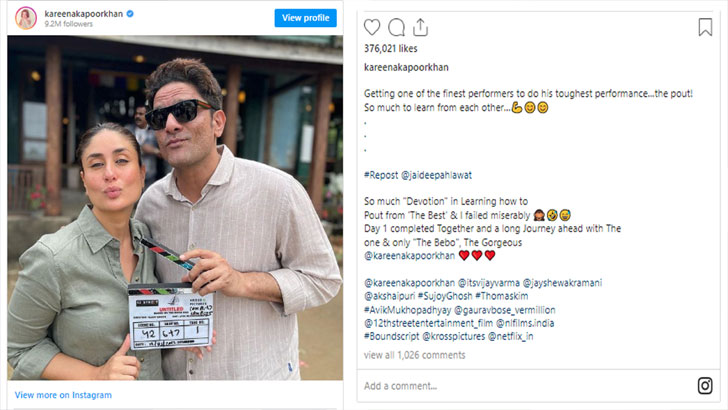Screen dimensions: 728x410
Task: Open View more on Instagram link
Action: [x=63, y=395]
